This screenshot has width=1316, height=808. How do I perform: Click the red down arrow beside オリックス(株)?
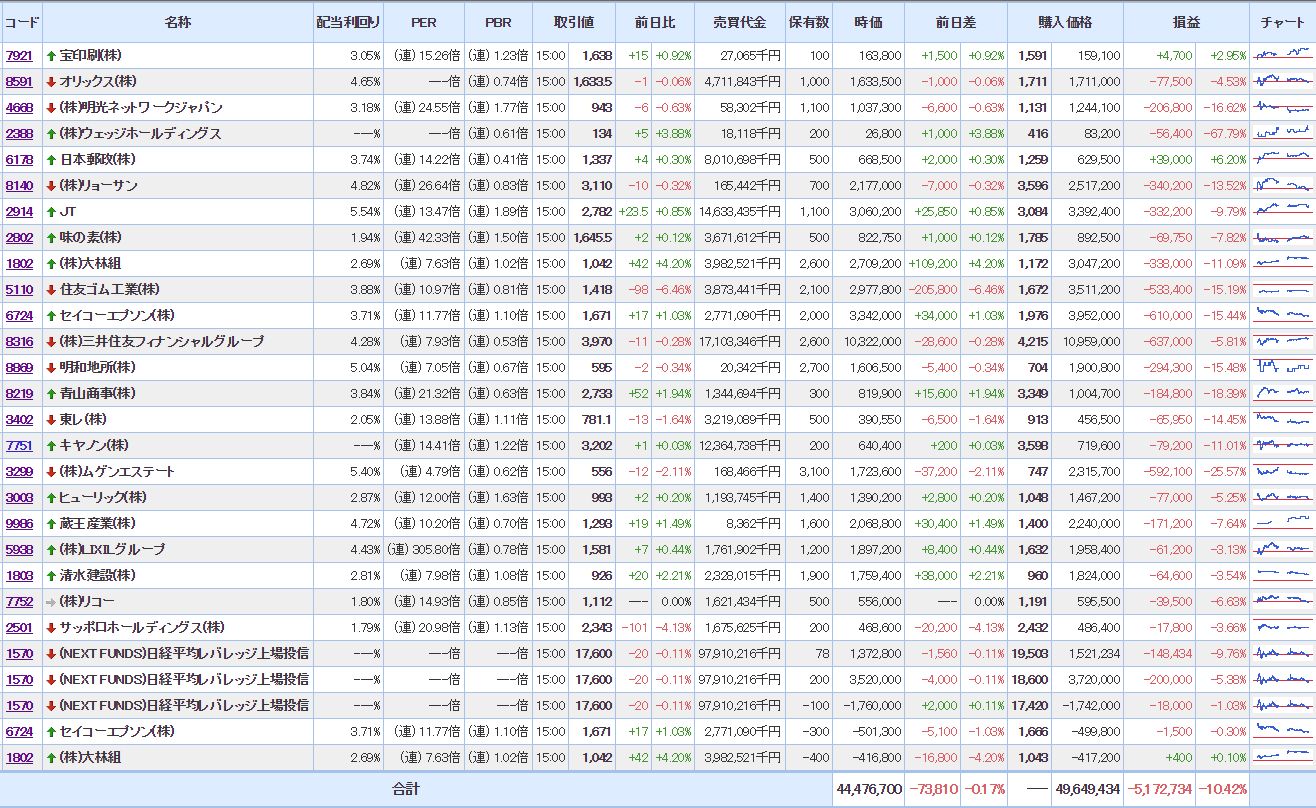pos(51,82)
